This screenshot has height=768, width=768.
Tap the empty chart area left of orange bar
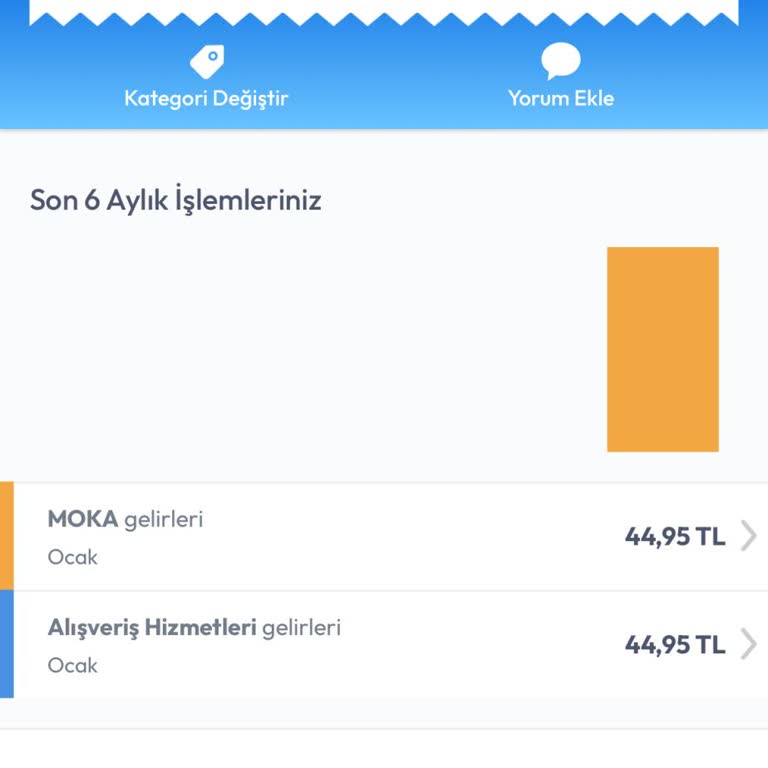pyautogui.click(x=300, y=350)
